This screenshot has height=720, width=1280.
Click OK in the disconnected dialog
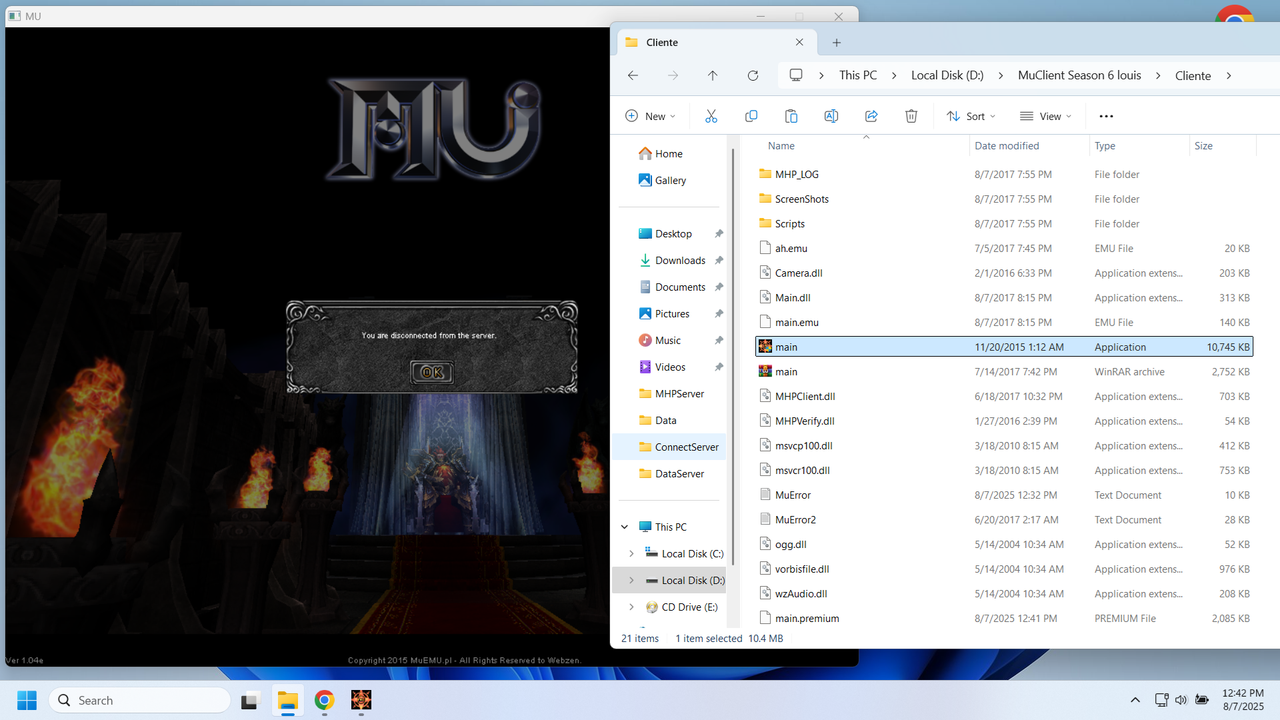pos(432,372)
